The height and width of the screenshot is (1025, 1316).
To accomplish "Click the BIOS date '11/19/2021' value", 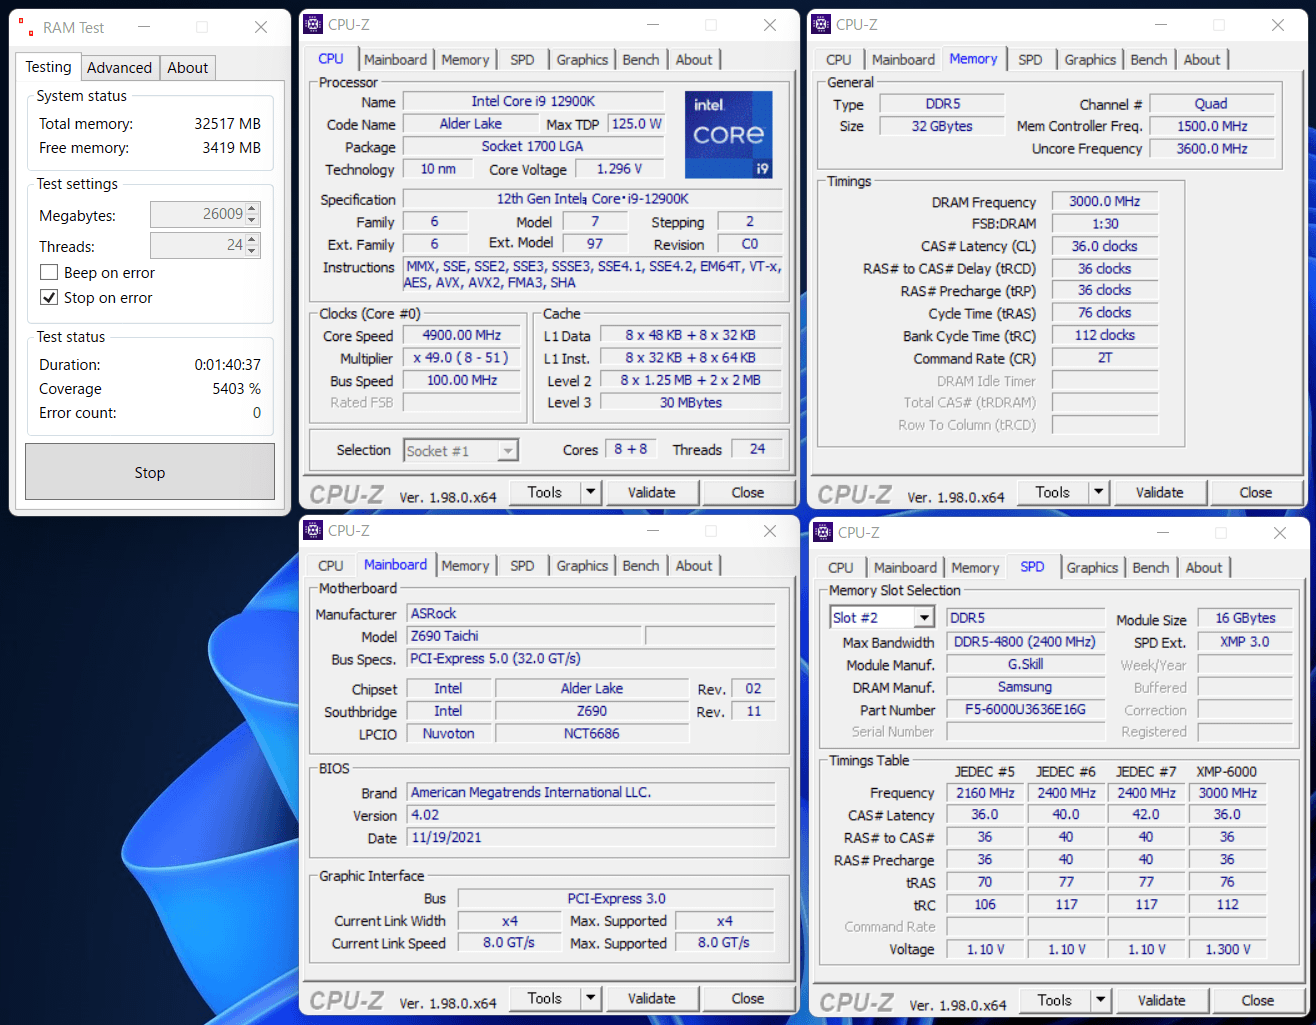I will 591,837.
